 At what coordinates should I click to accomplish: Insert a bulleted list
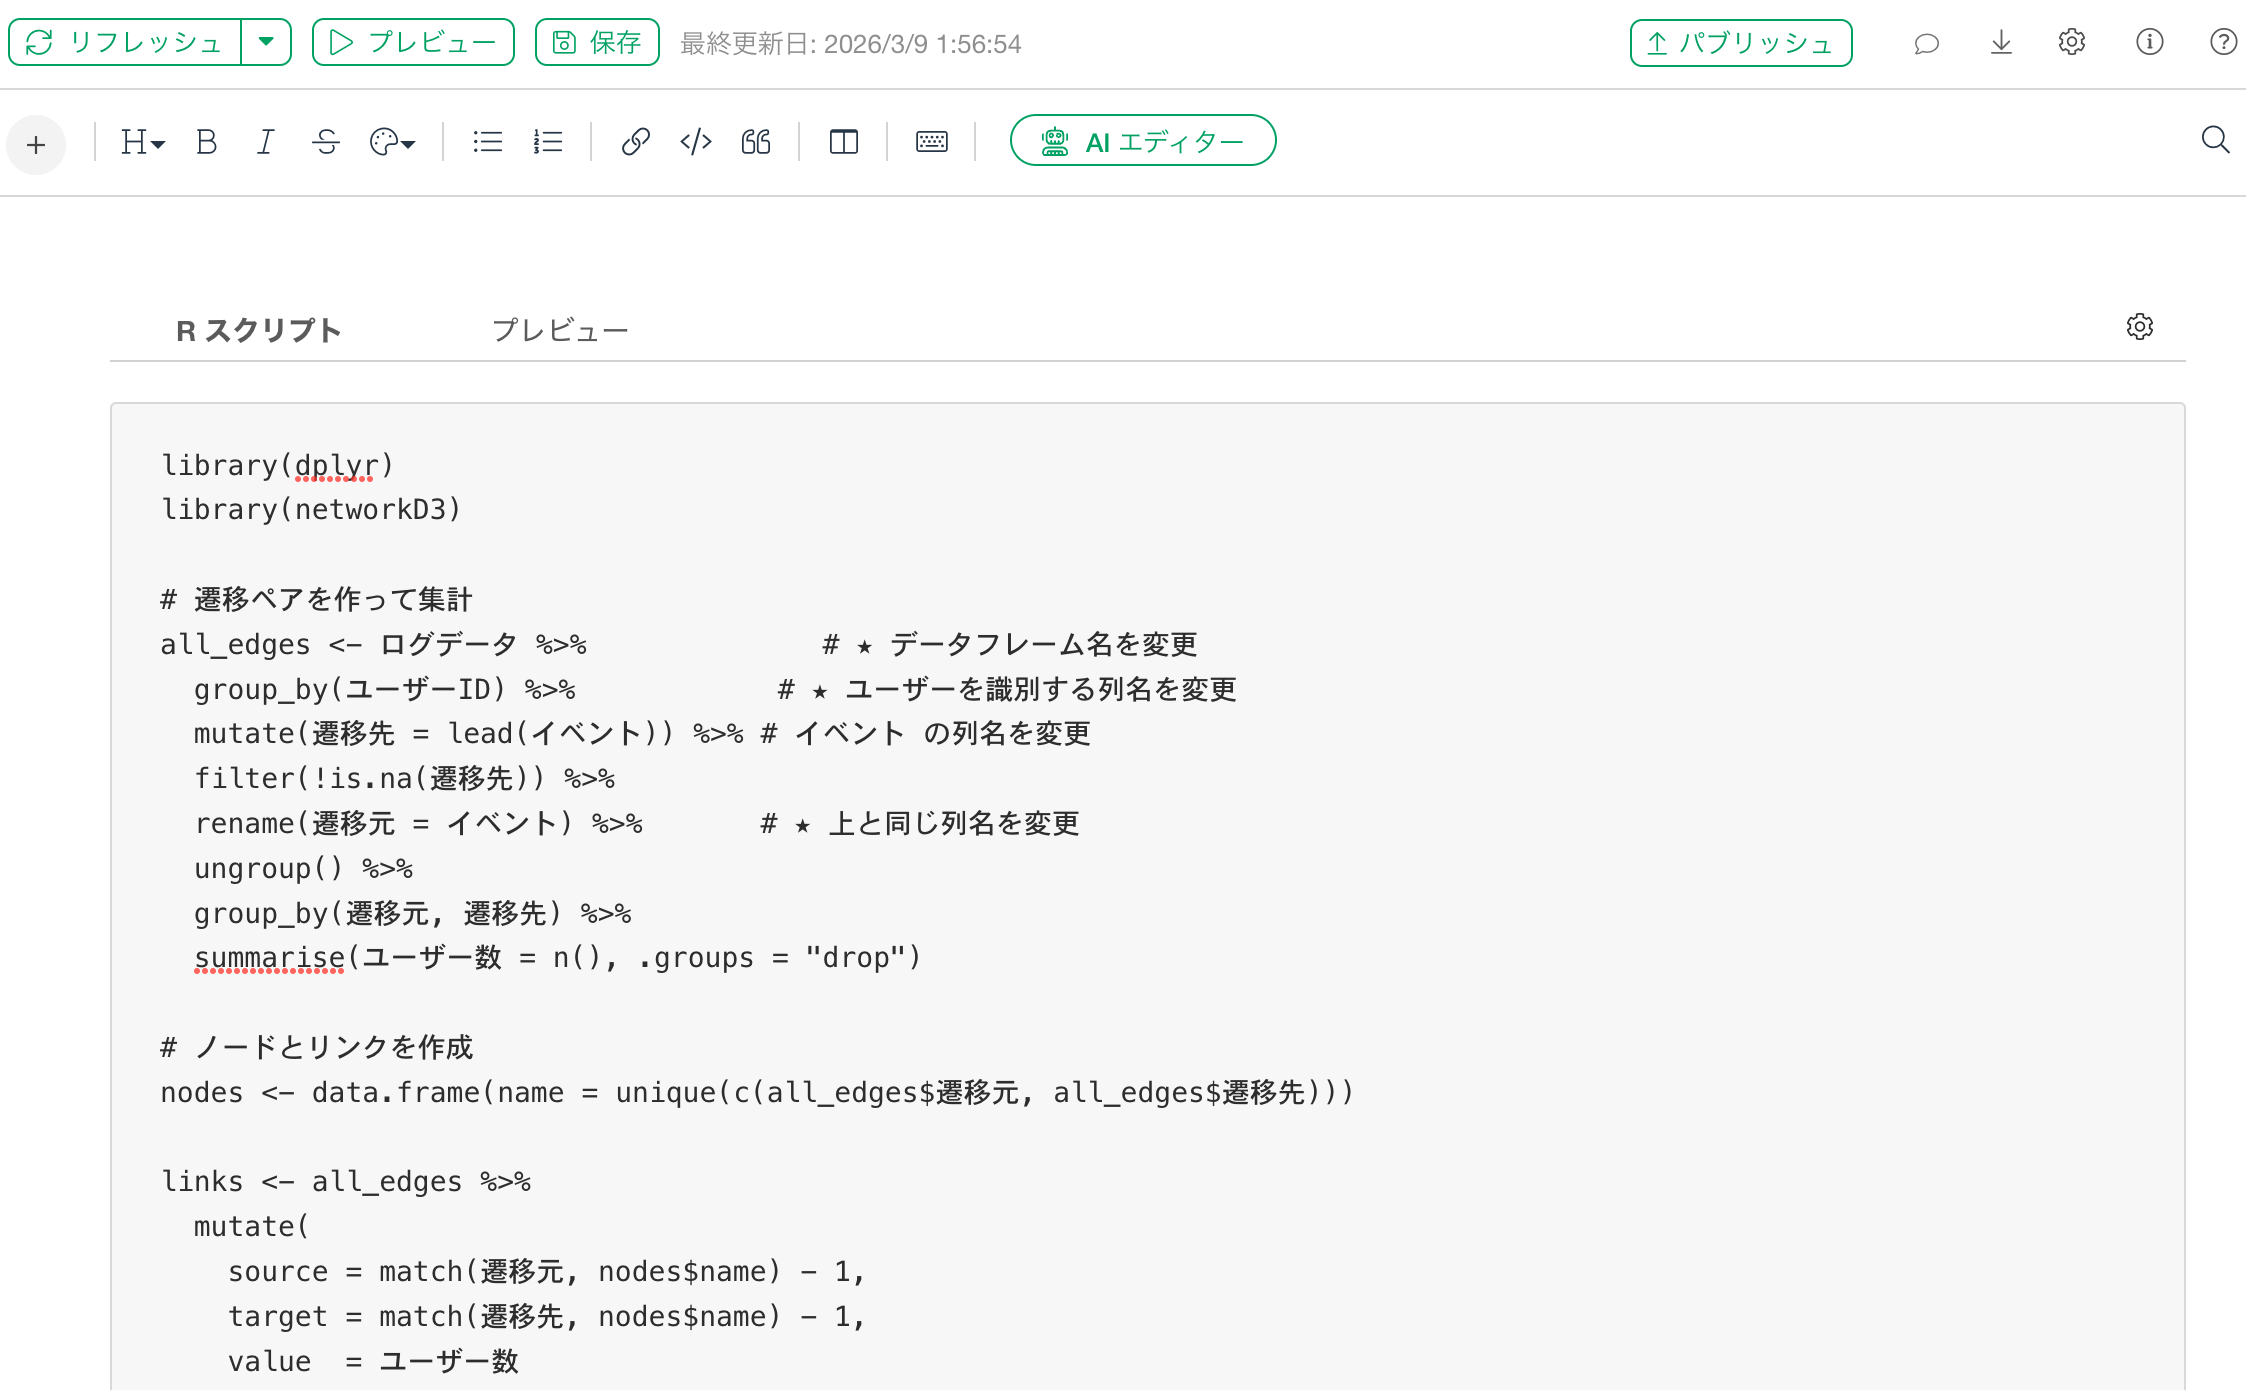[487, 142]
